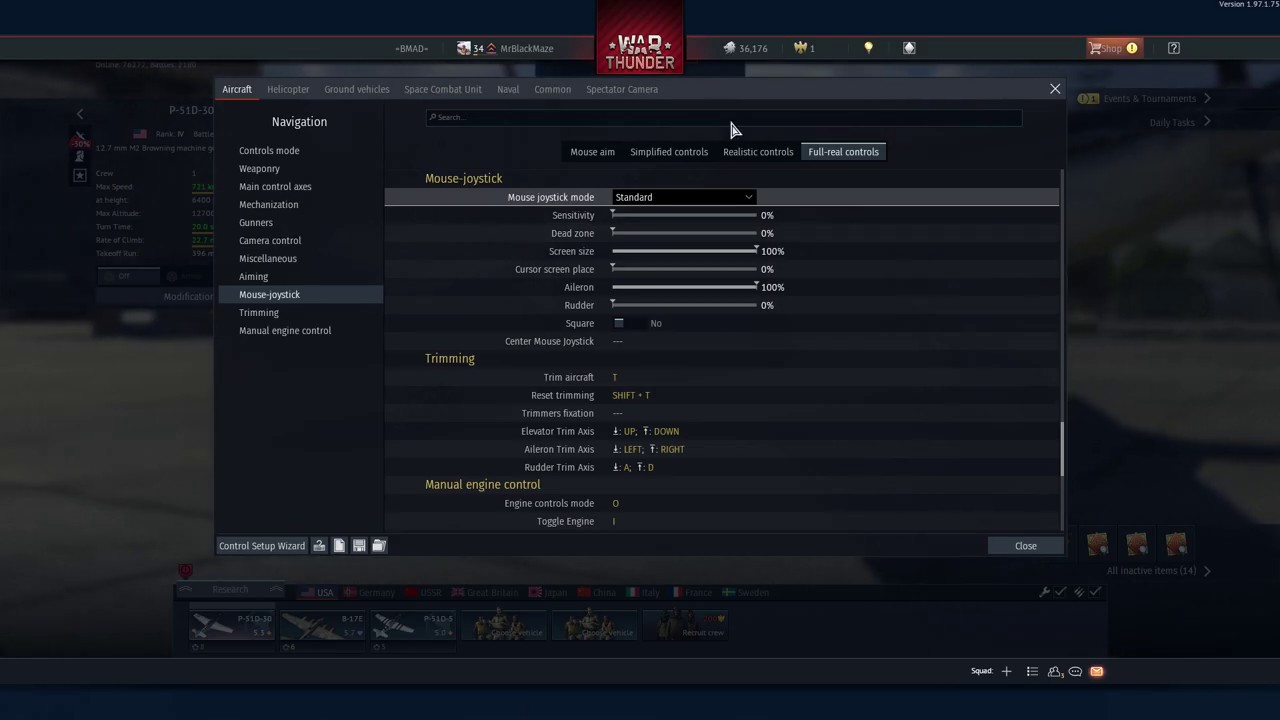Open the contacts icon in the squad bar
Screen dimensions: 1280x720
tap(1055, 672)
